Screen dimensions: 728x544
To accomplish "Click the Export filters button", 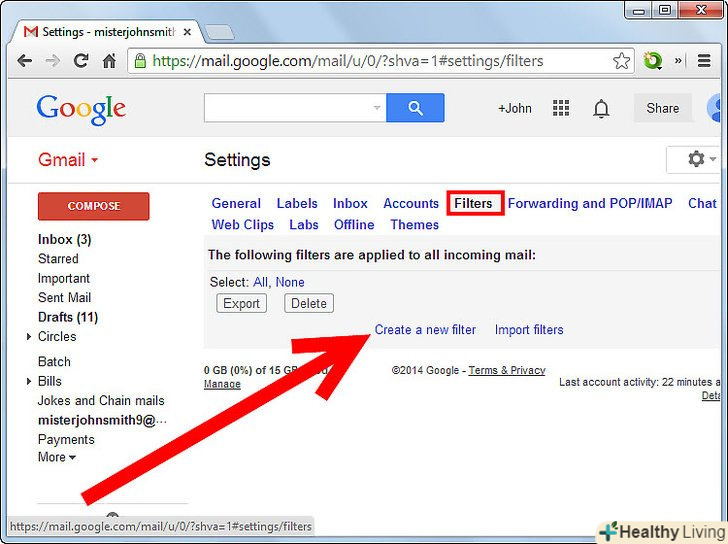I will tap(241, 304).
